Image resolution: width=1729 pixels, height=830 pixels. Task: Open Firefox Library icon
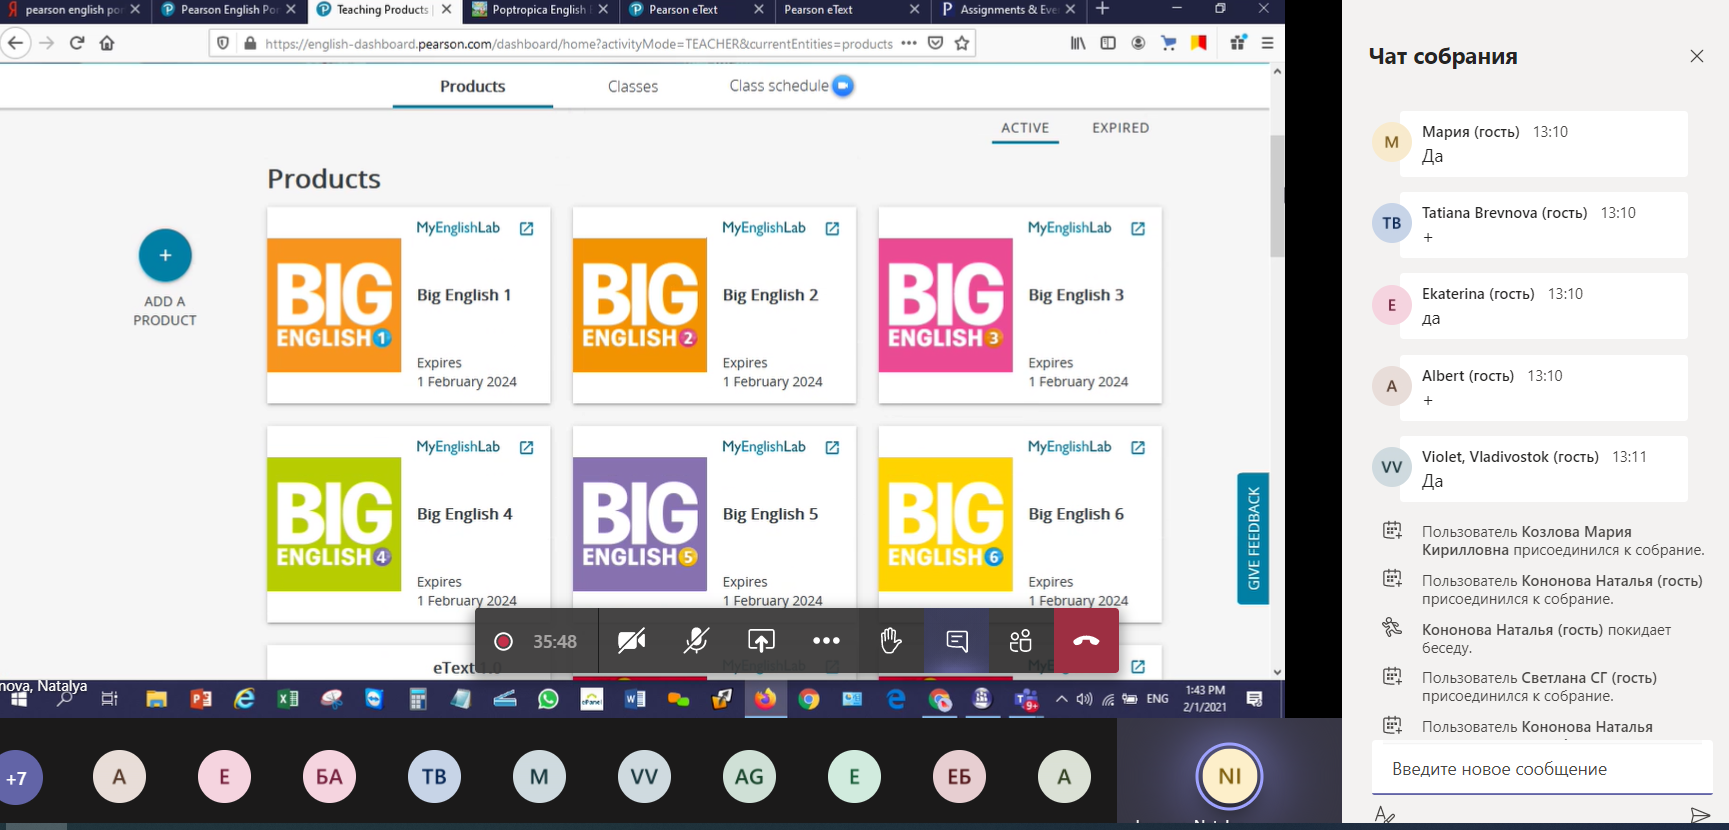tap(1078, 43)
